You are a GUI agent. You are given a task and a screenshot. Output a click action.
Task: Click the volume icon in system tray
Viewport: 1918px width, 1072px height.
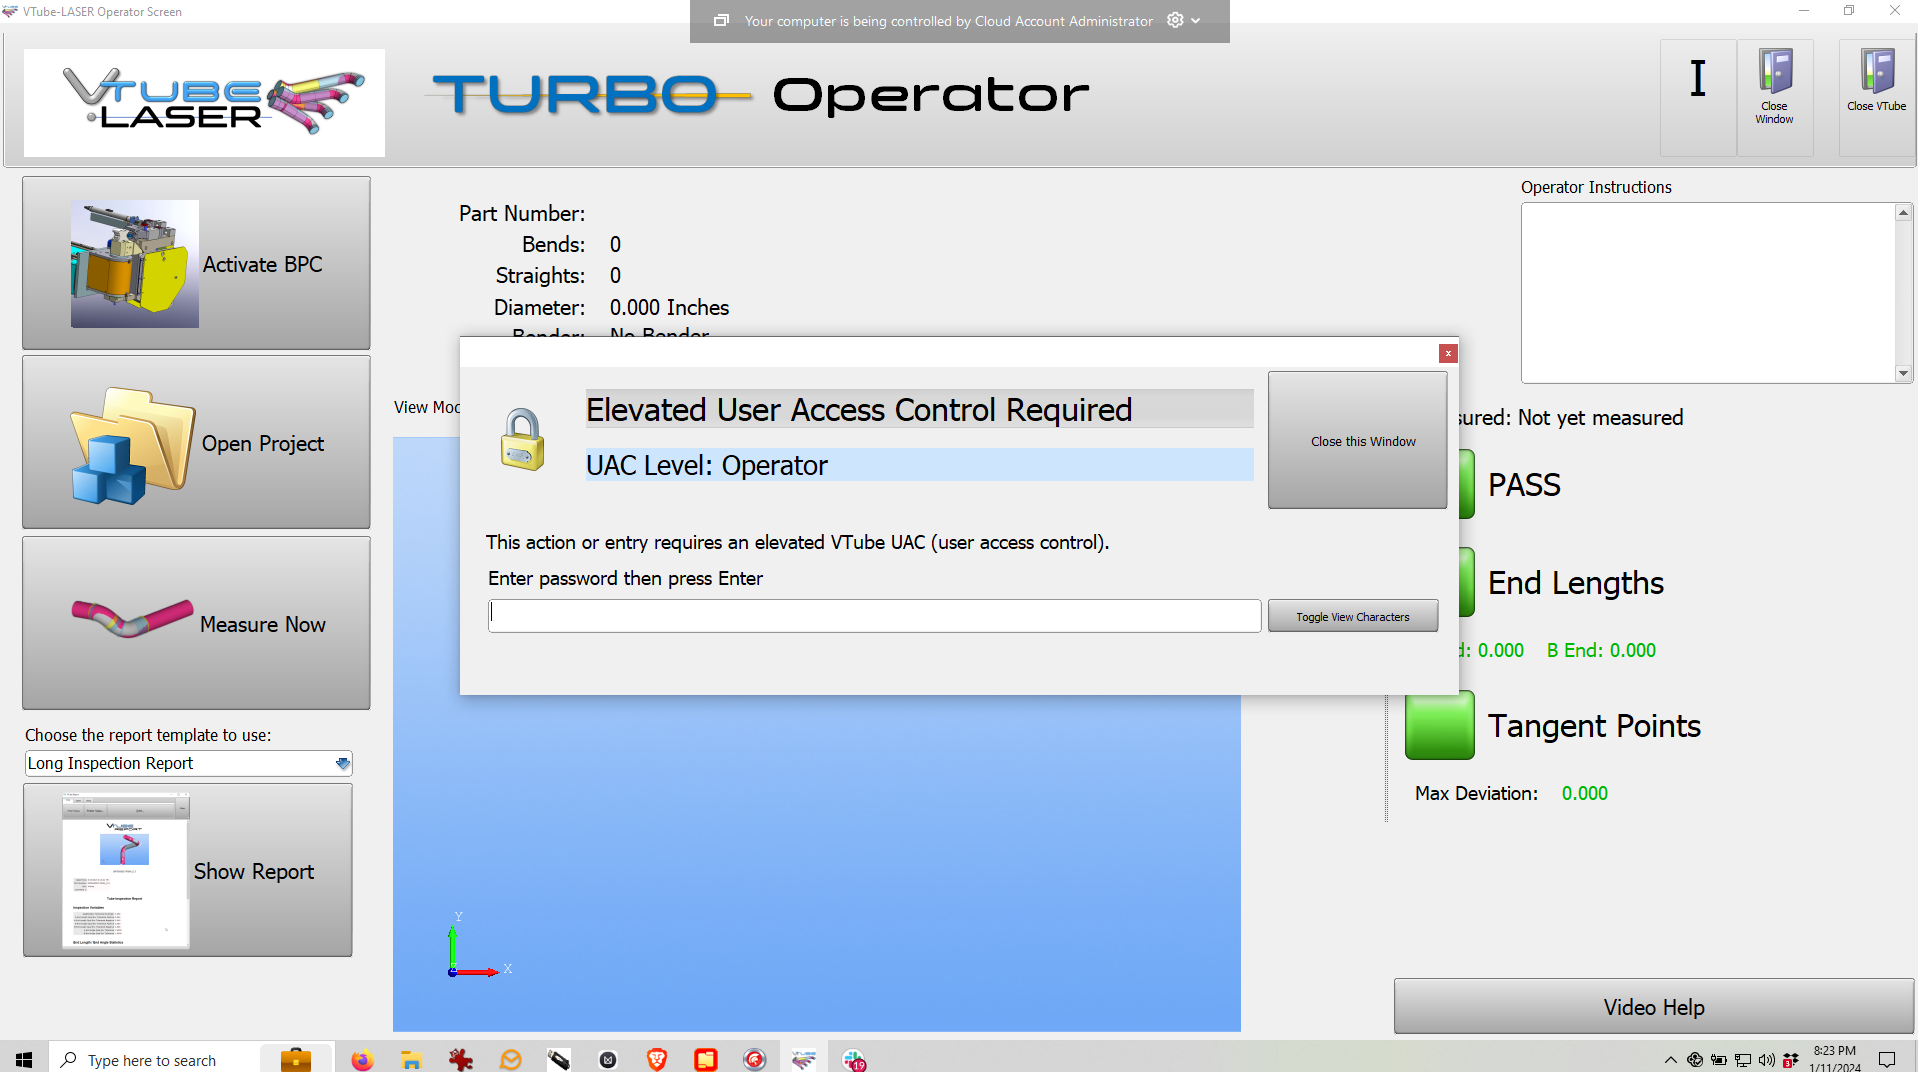[1766, 1060]
